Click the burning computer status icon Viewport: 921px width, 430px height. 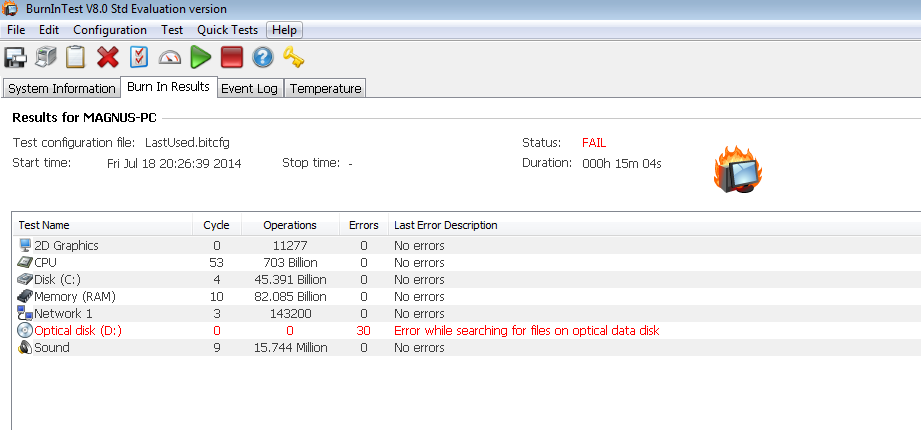click(x=738, y=169)
